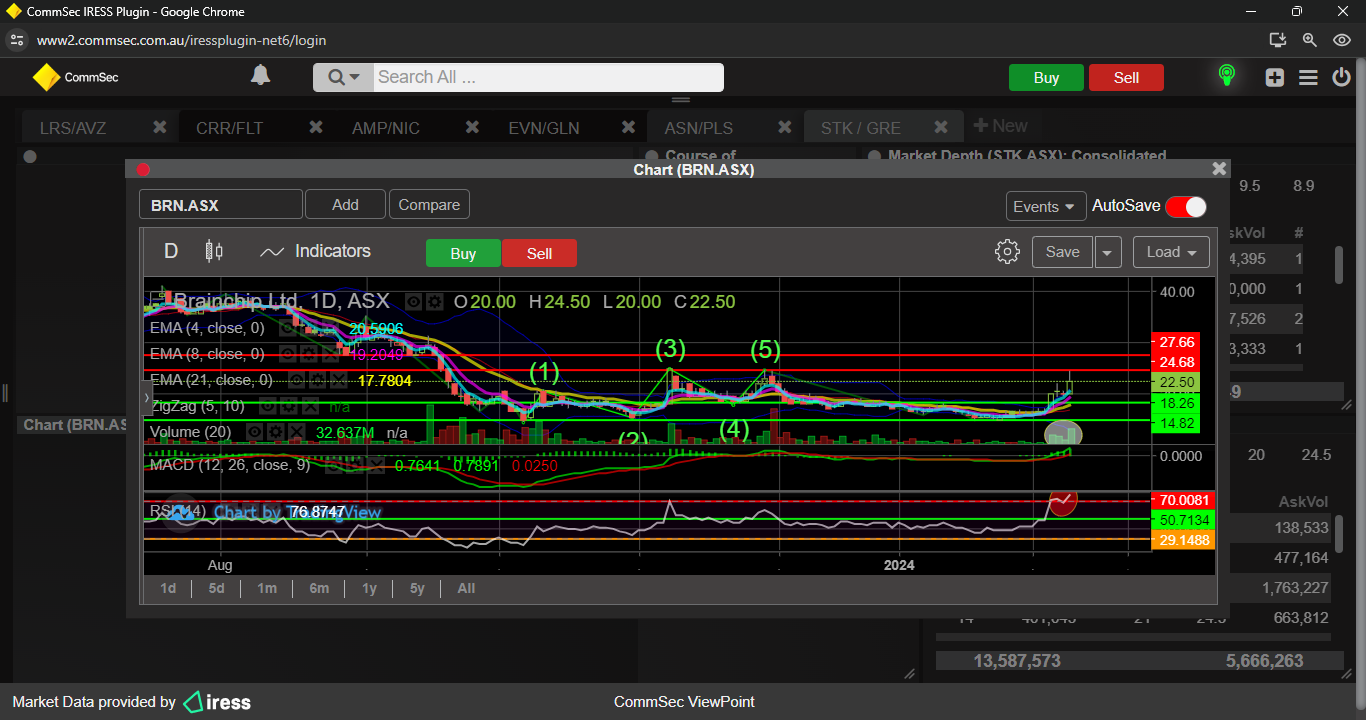Switch to the LRS/AVZ tab
The image size is (1366, 720).
73,128
